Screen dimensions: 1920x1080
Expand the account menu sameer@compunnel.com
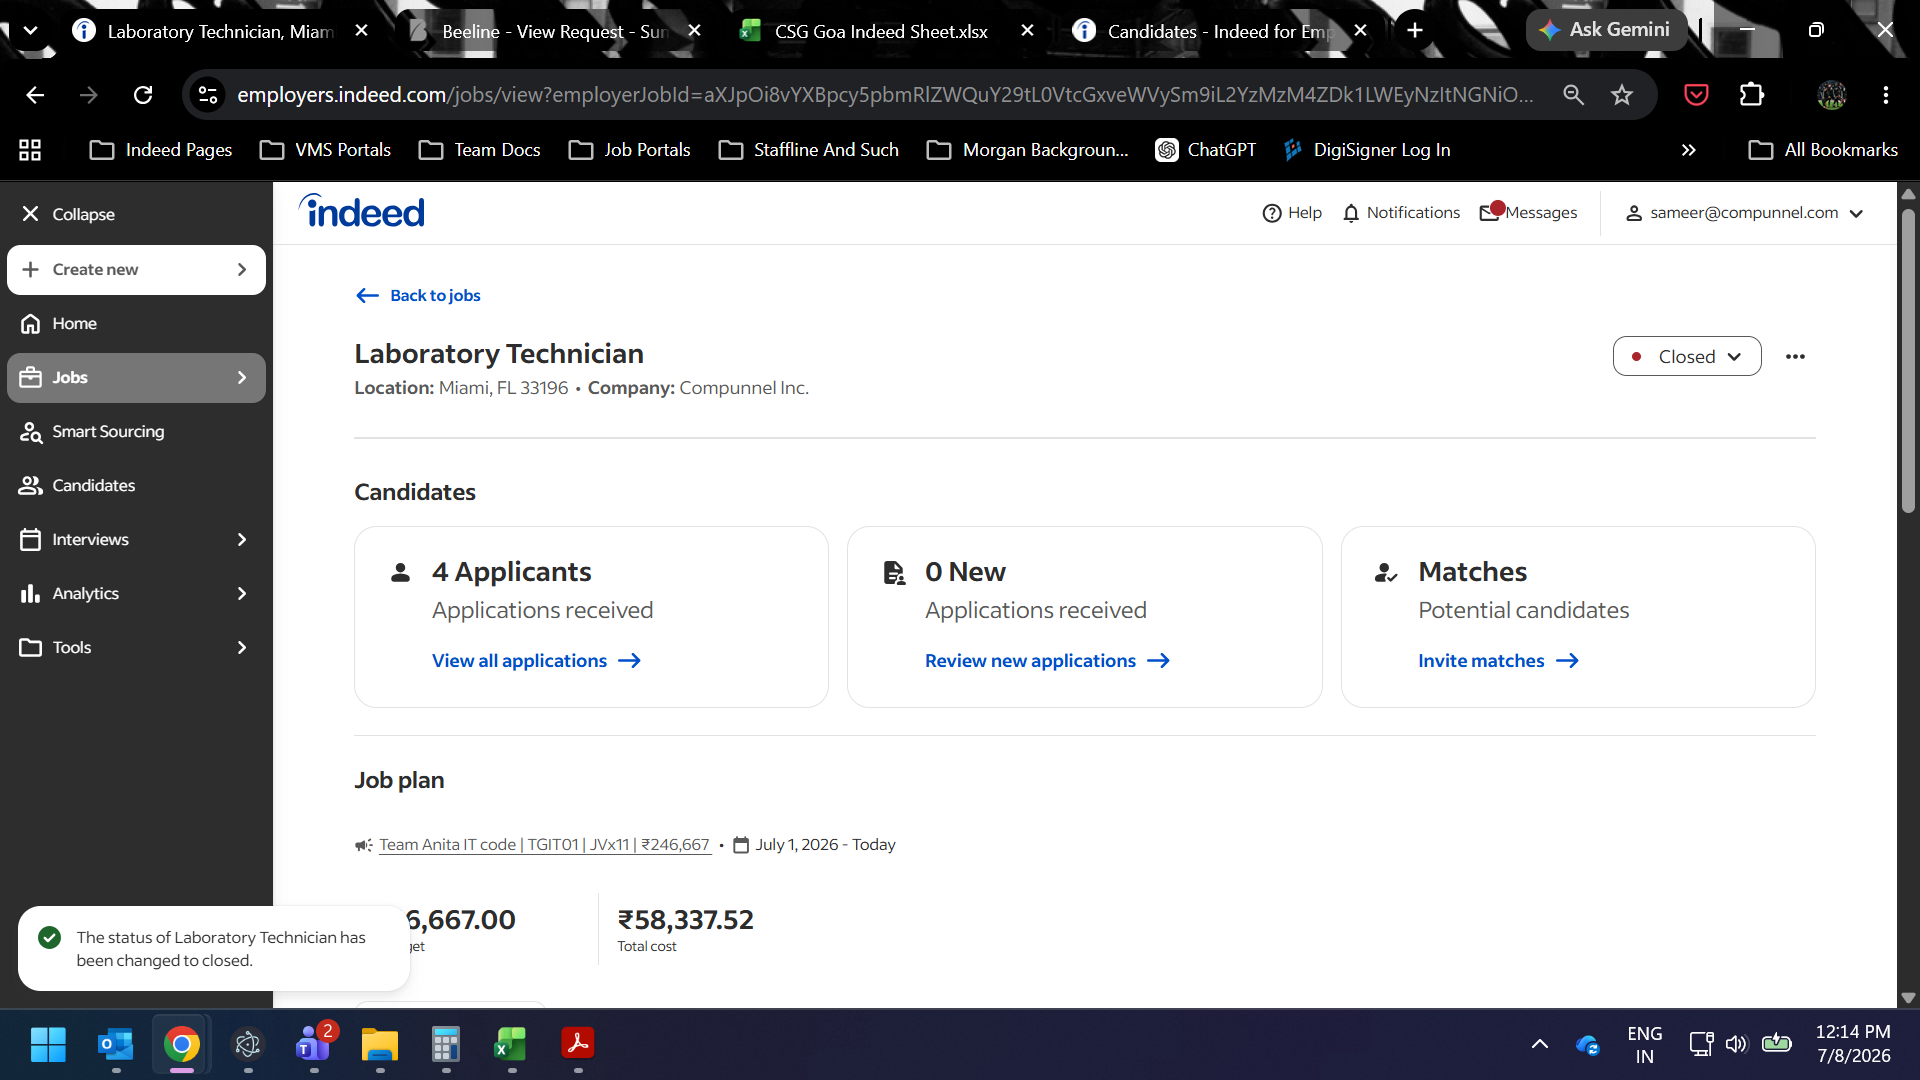[x=1744, y=213]
